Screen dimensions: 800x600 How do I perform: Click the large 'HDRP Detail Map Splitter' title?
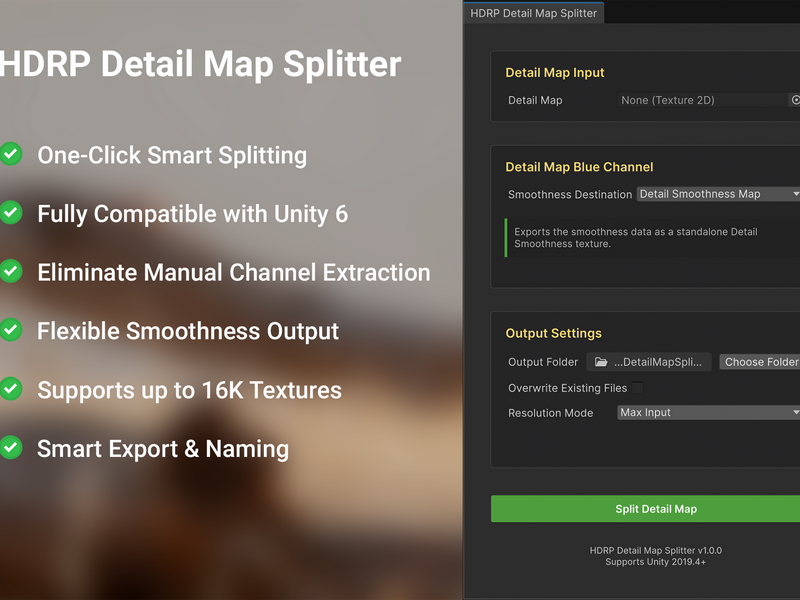coord(201,65)
